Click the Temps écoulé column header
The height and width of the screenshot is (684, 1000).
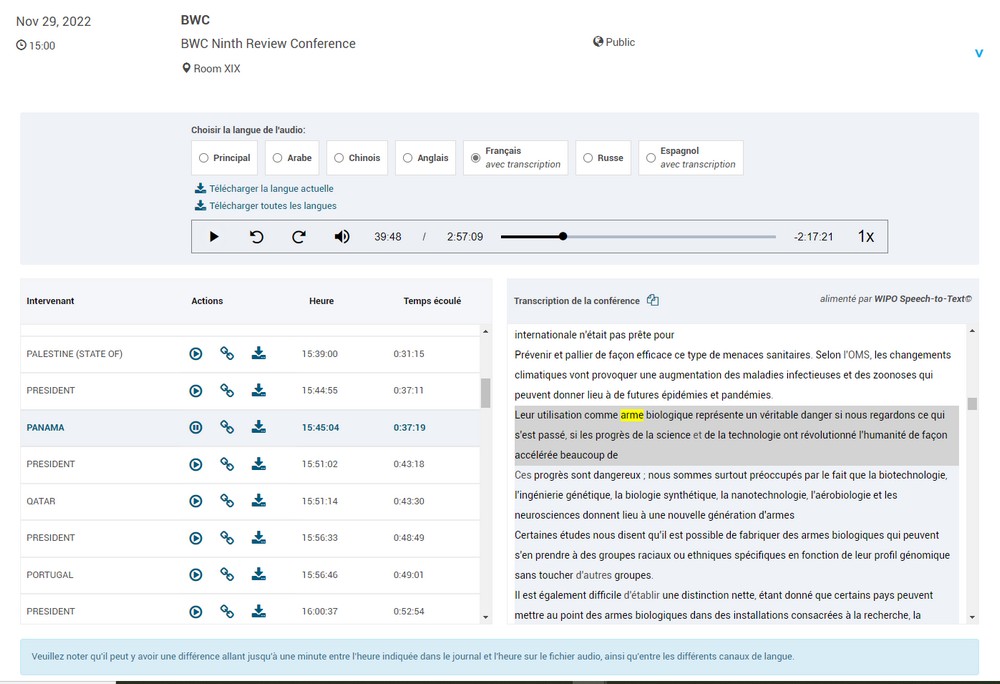click(432, 301)
